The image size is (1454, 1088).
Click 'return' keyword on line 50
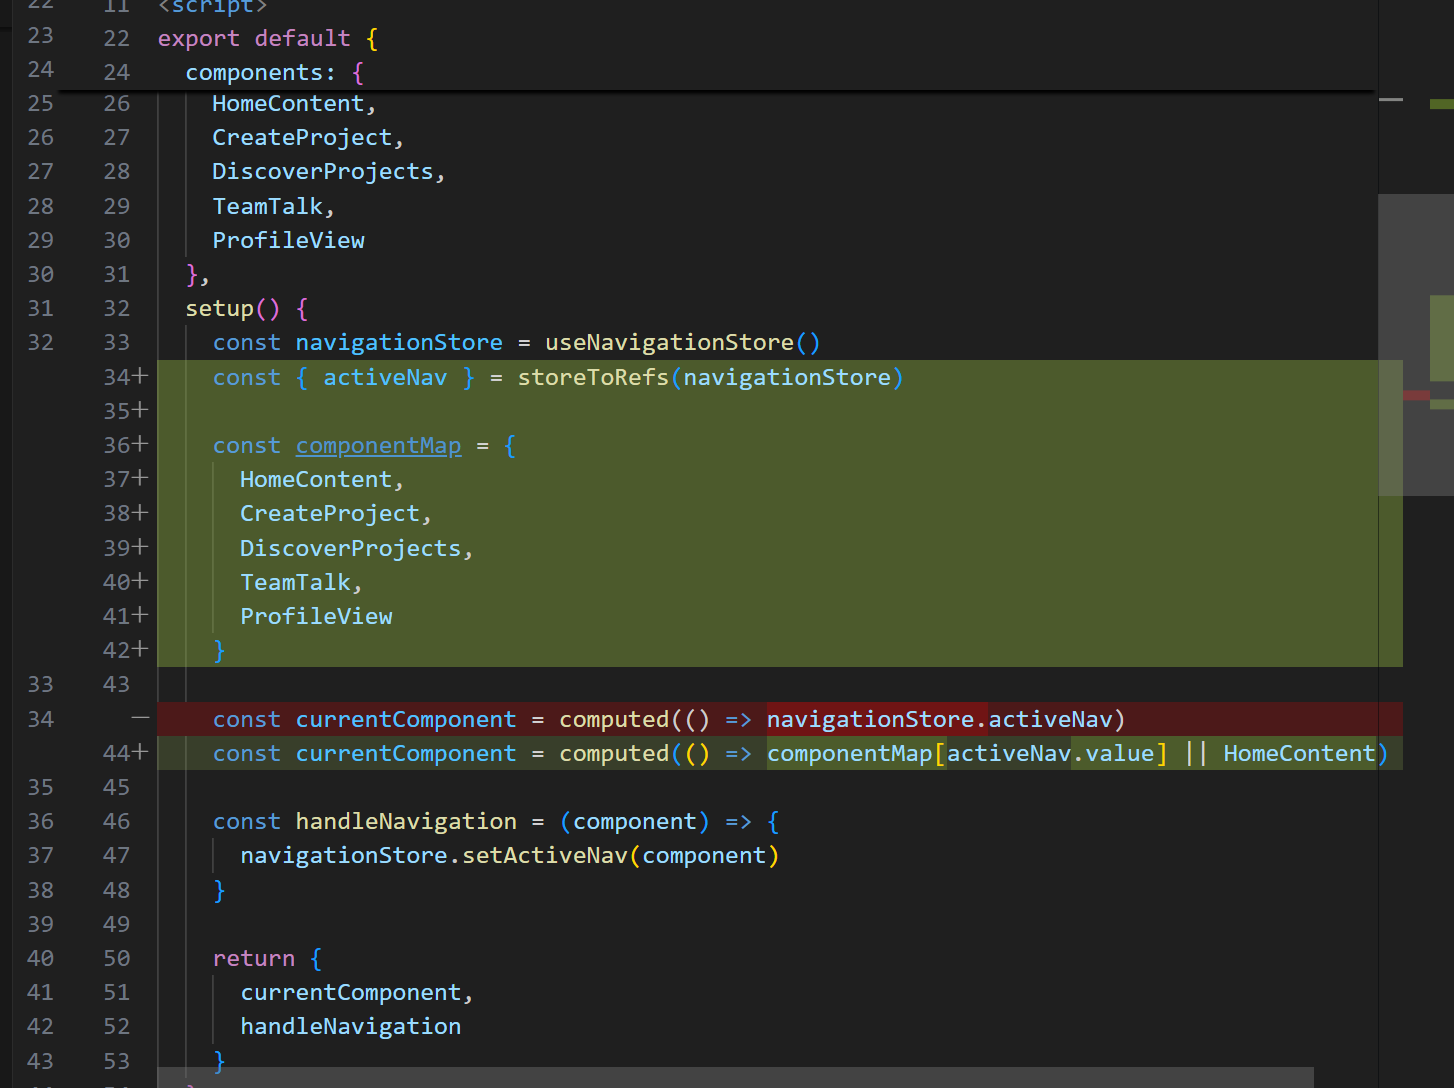click(x=254, y=959)
